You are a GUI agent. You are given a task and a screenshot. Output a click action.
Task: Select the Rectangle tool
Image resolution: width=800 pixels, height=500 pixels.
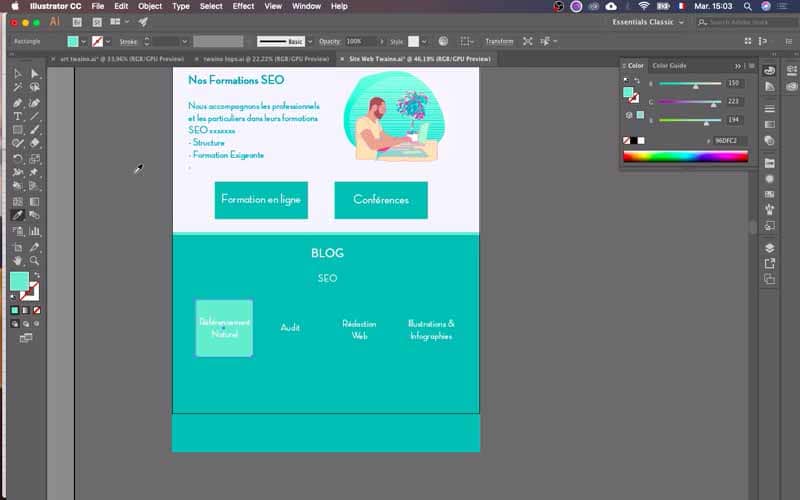(18, 130)
